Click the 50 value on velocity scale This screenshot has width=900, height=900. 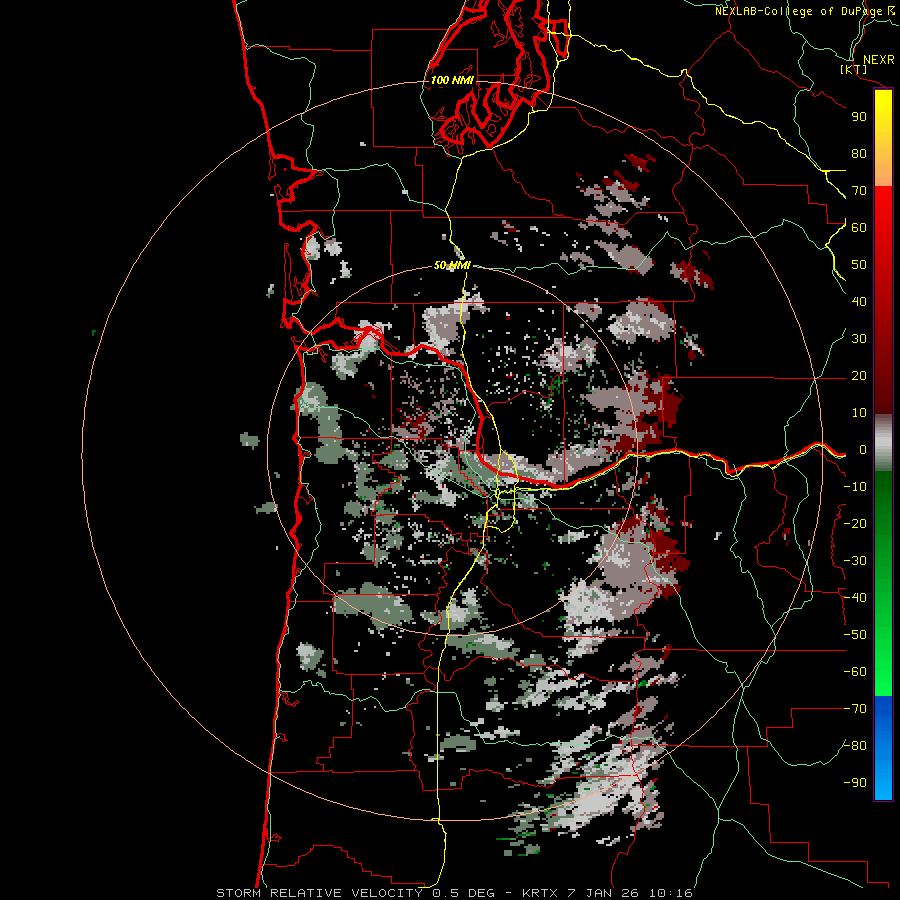point(859,265)
